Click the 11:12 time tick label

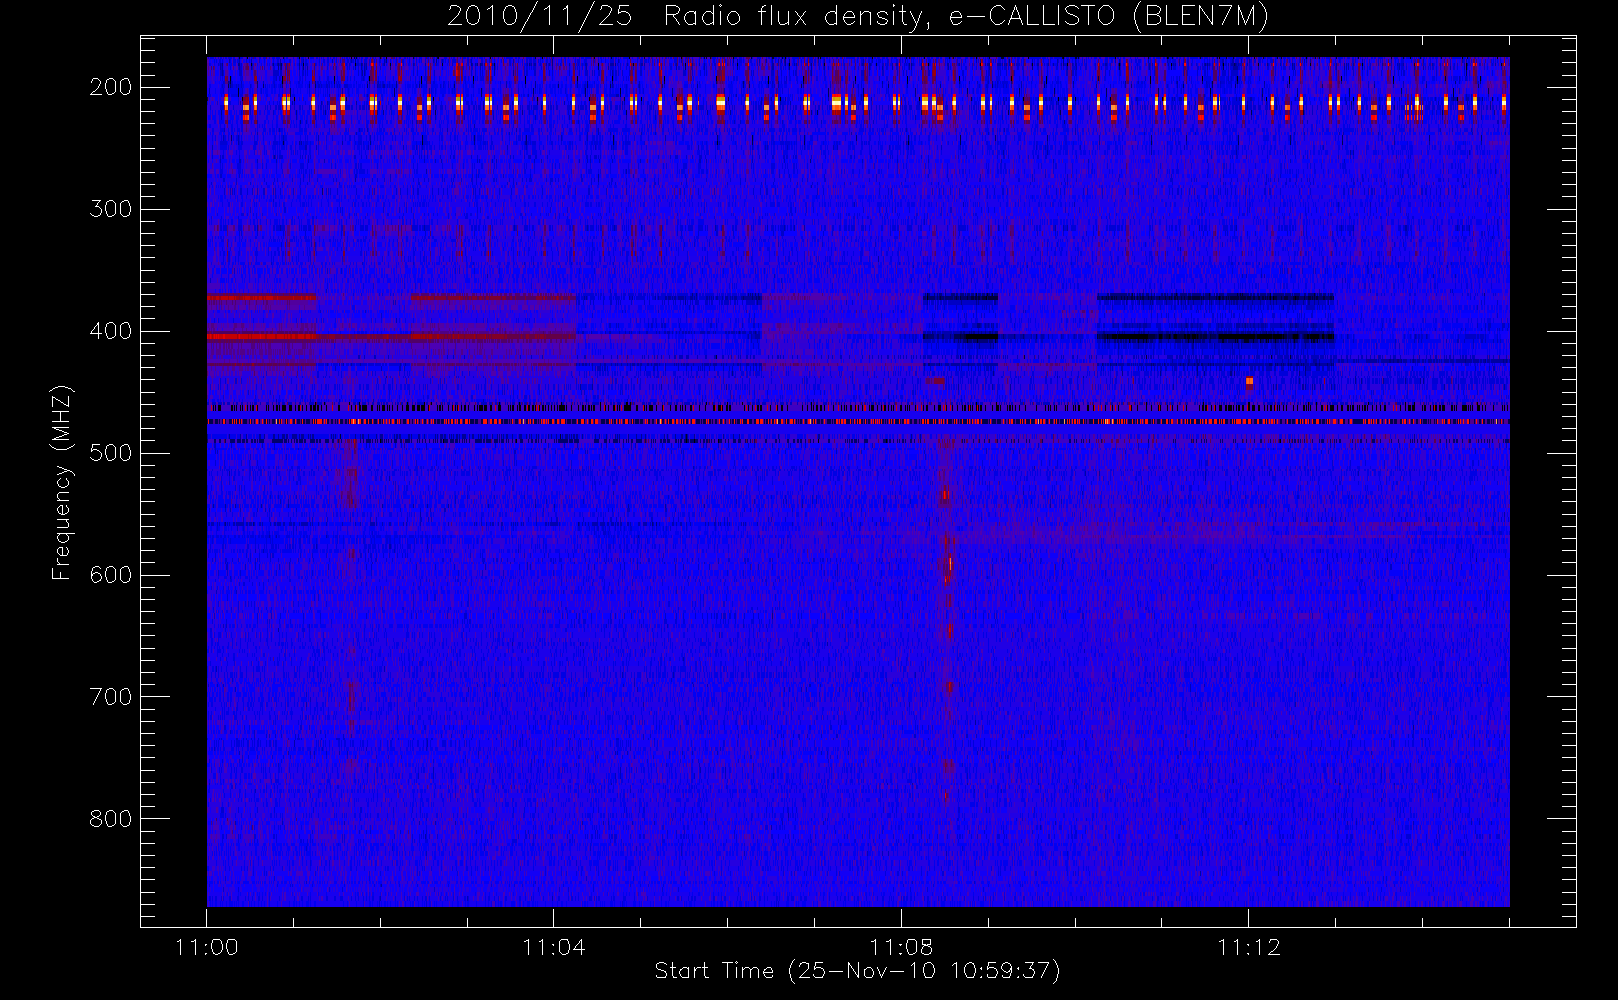pyautogui.click(x=1248, y=947)
